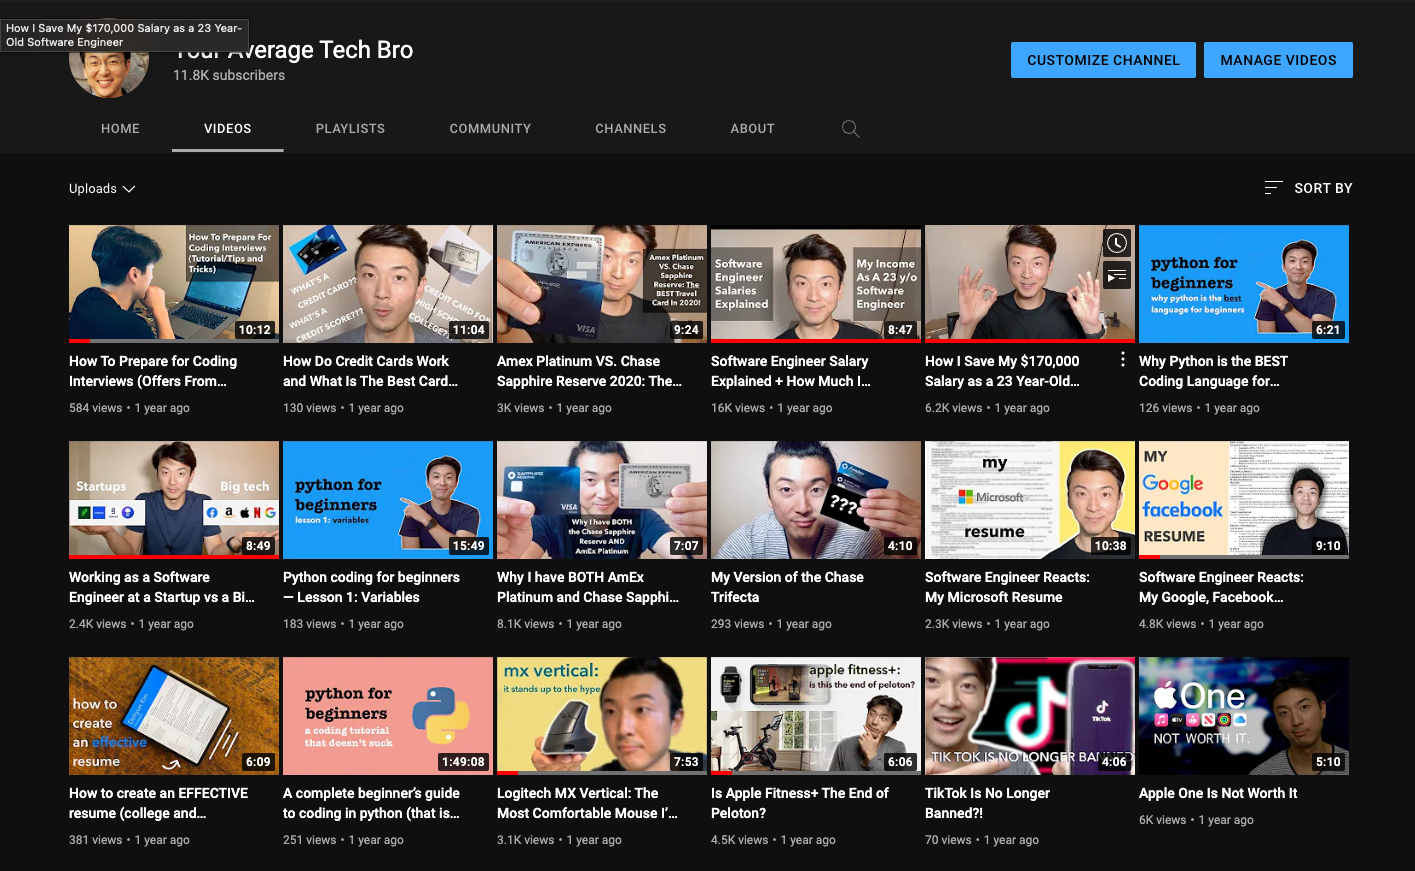The width and height of the screenshot is (1415, 871).
Task: Switch to the PLAYLISTS tab
Action: coord(350,129)
